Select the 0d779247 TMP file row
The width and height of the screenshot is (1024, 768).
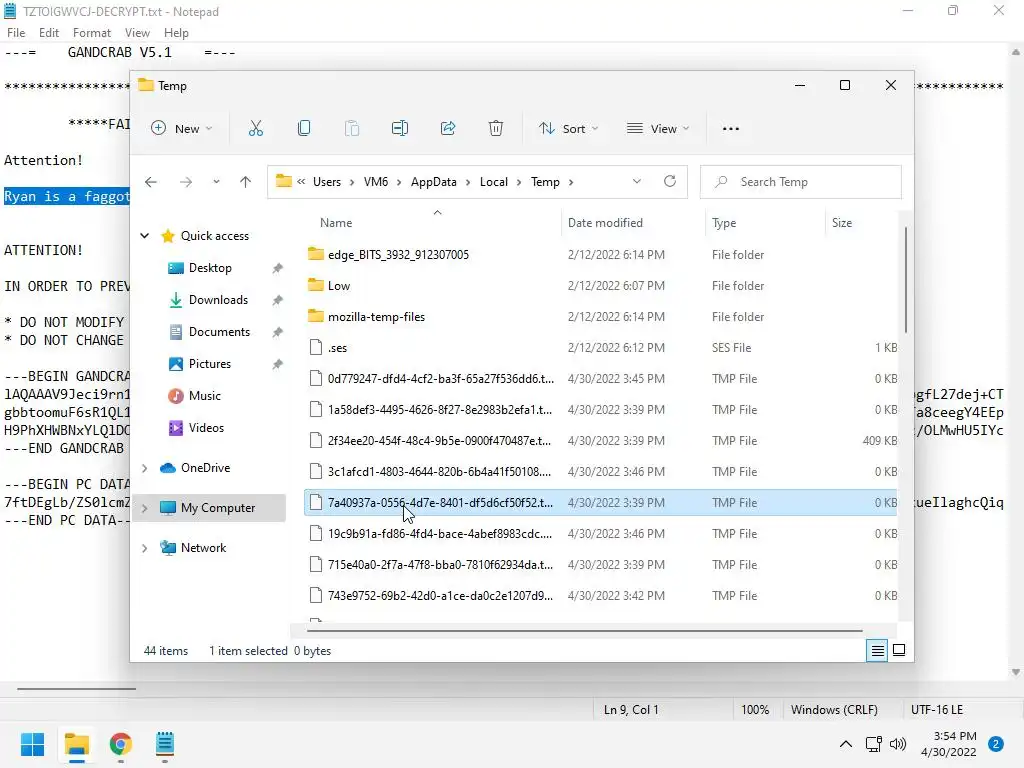601,379
